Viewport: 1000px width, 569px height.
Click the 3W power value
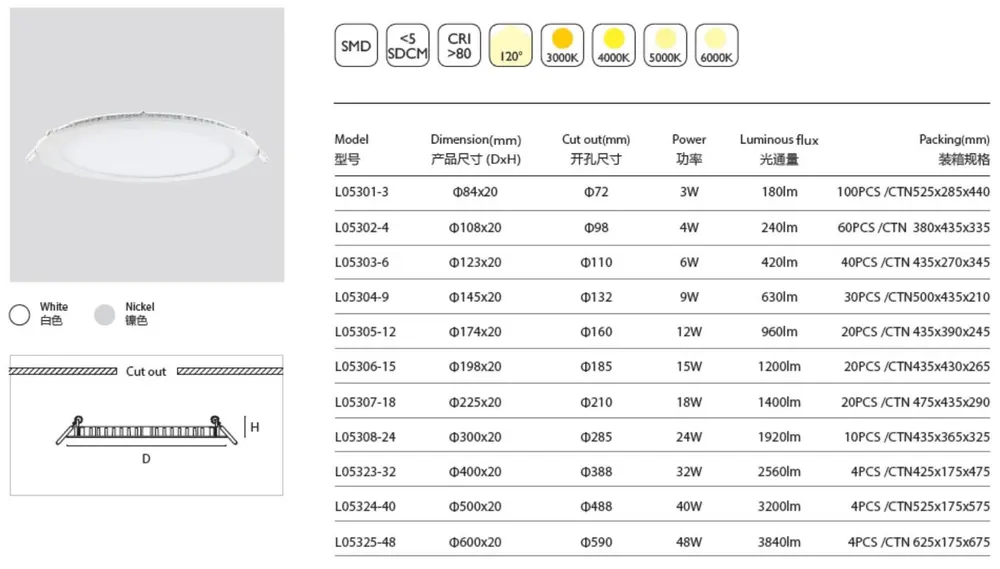tap(689, 192)
